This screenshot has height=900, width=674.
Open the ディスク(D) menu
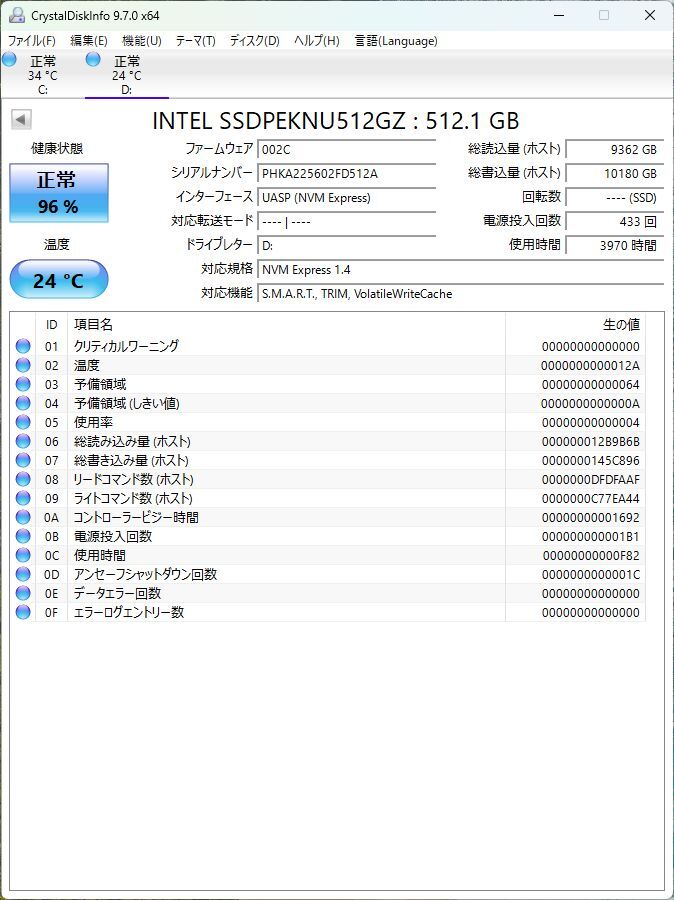tap(254, 41)
